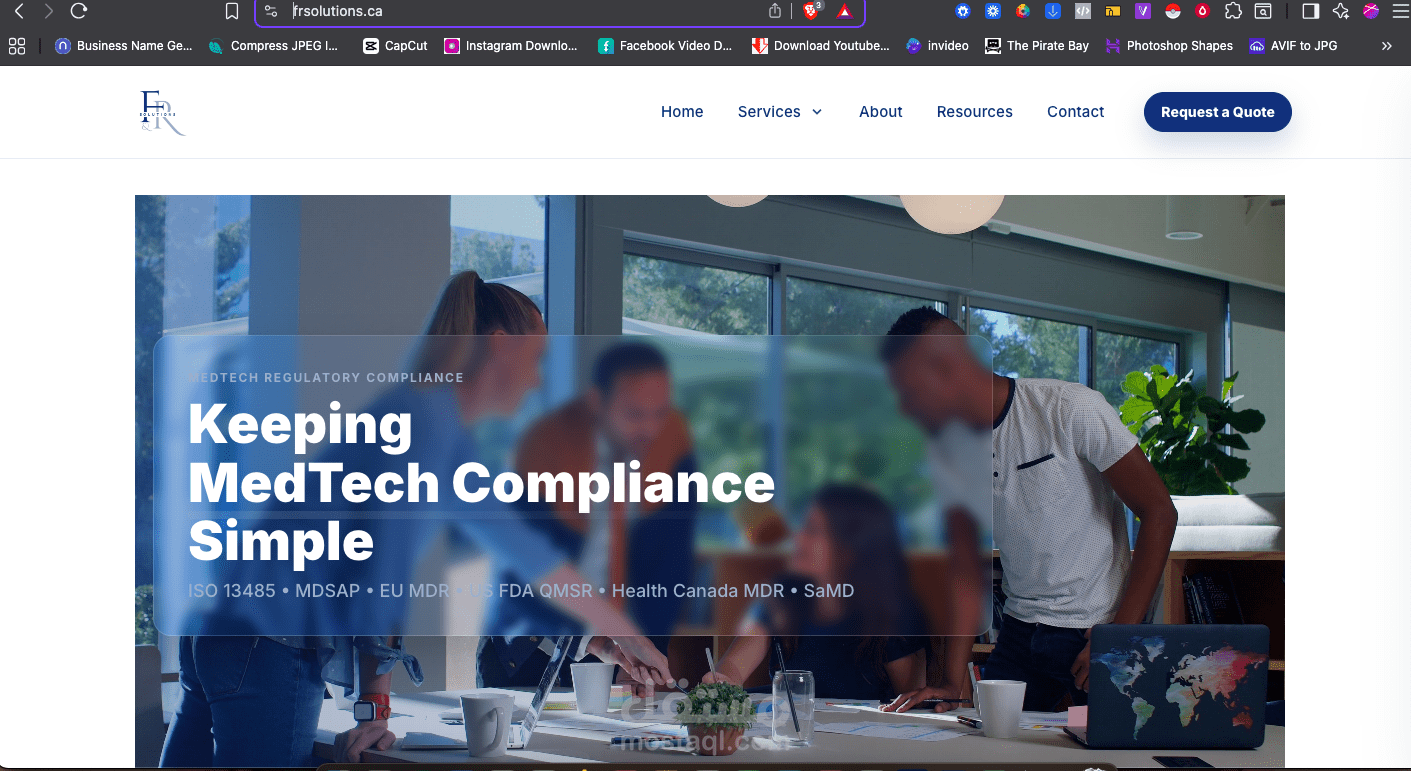This screenshot has width=1411, height=771.
Task: Open the Download Youtube bookmark
Action: pyautogui.click(x=820, y=45)
